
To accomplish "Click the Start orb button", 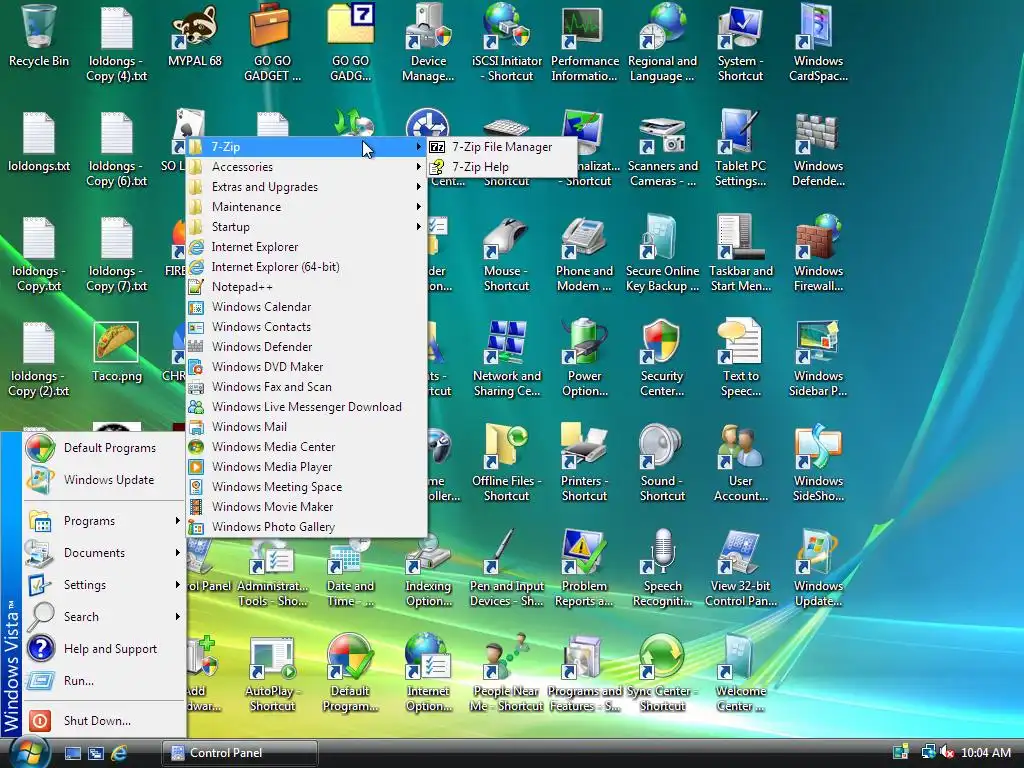I will pyautogui.click(x=29, y=752).
